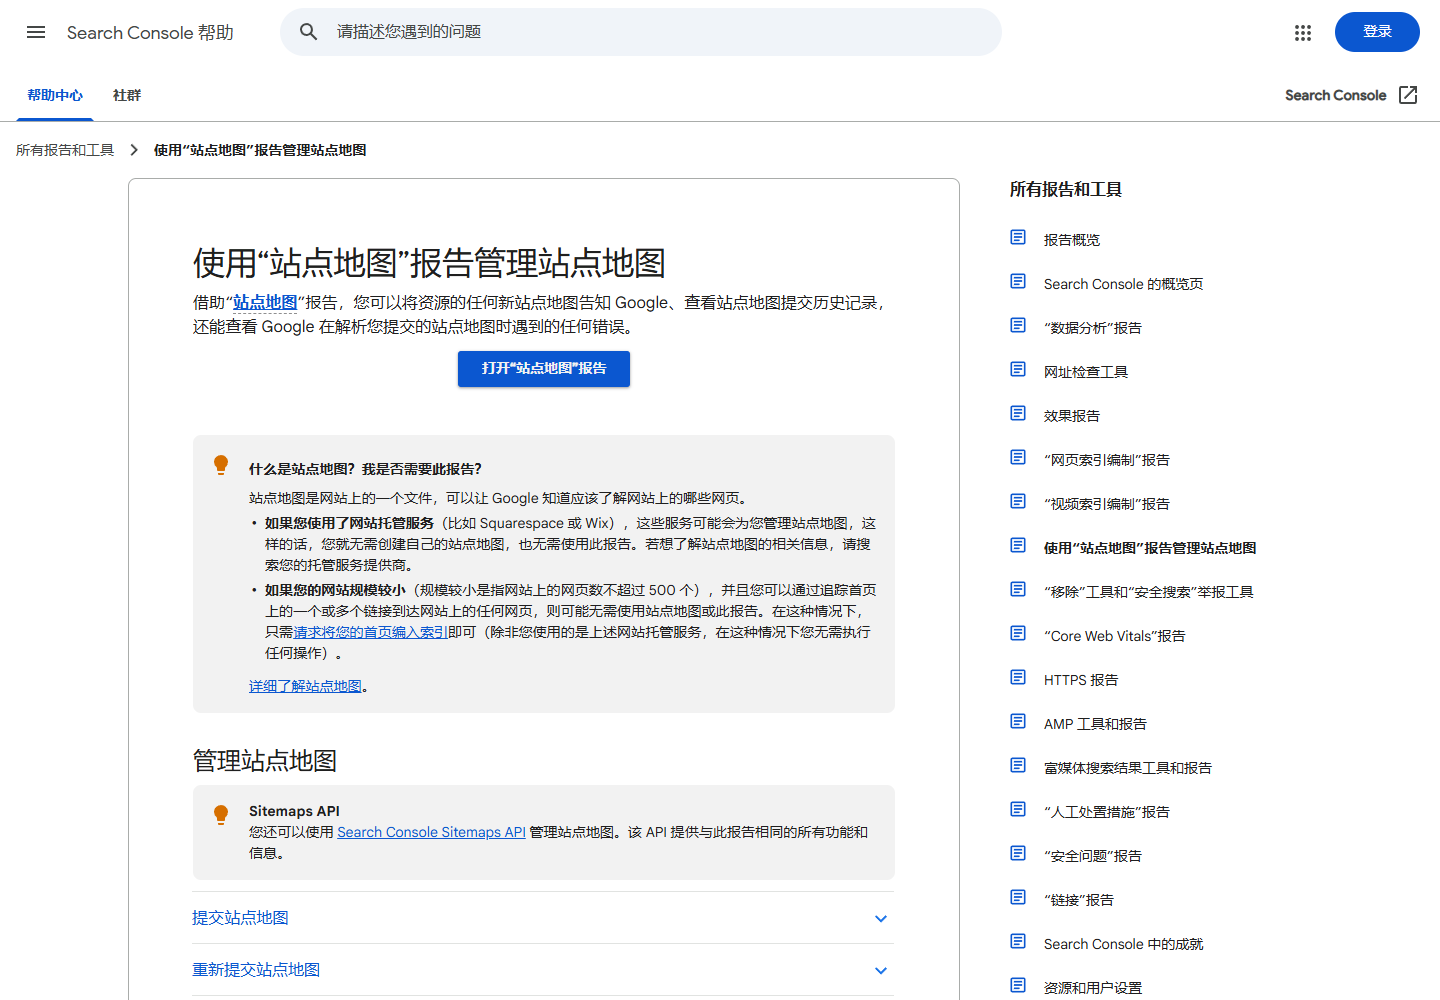Switch to the 帮助中心 tab
The height and width of the screenshot is (1000, 1440).
pyautogui.click(x=55, y=95)
